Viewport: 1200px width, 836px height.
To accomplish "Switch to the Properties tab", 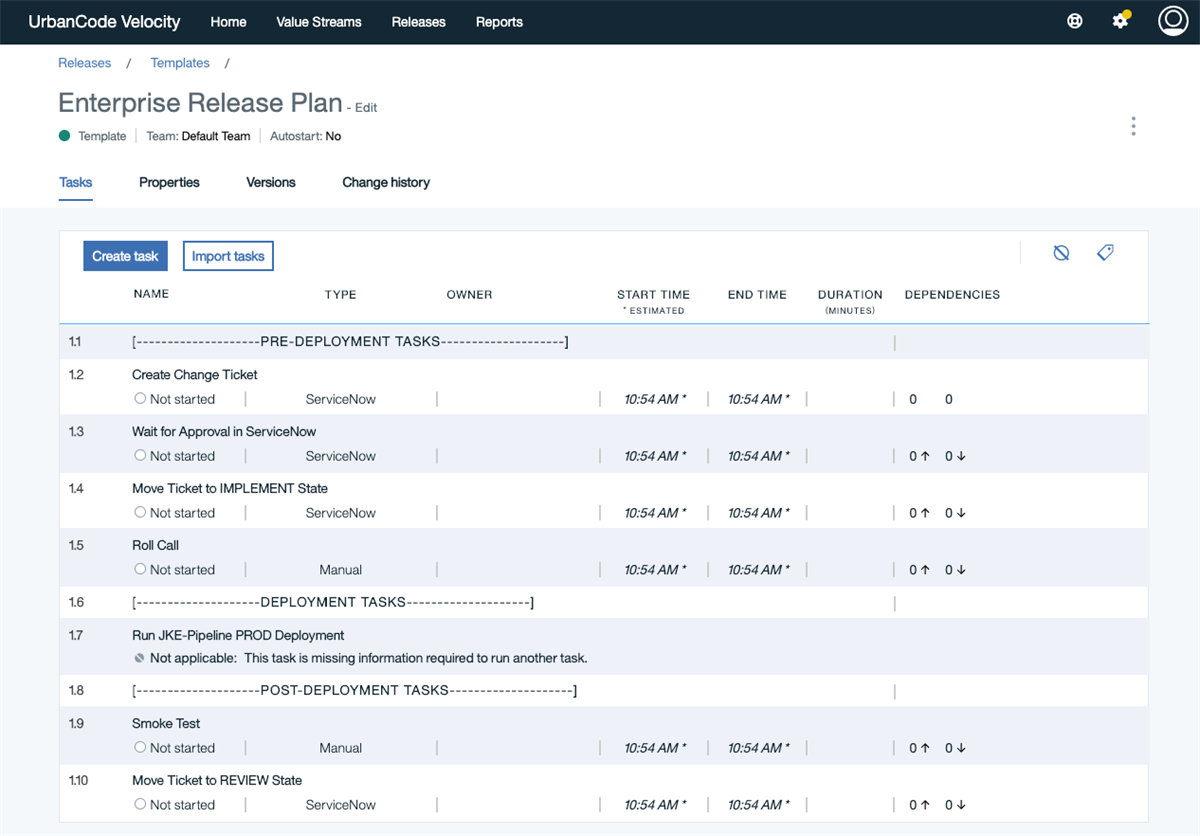I will coord(169,182).
